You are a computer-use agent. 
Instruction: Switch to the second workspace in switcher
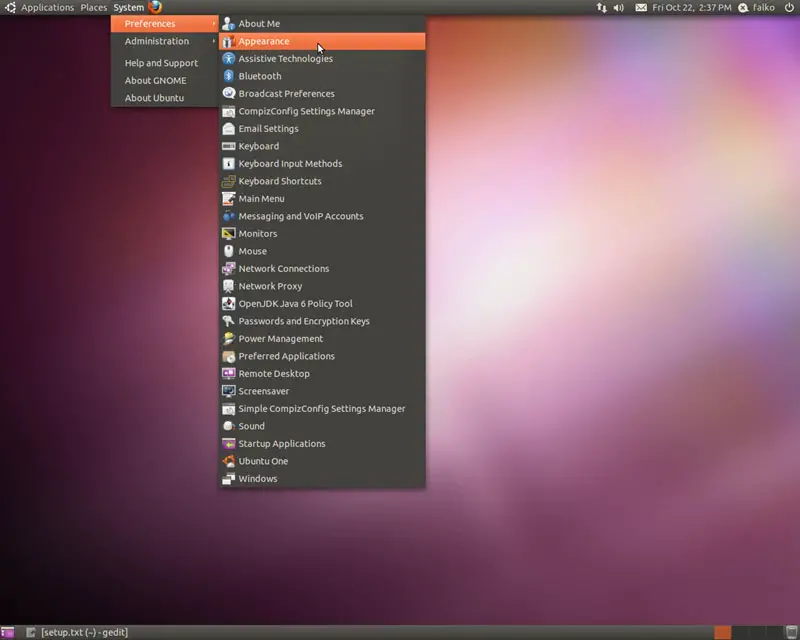pos(740,632)
